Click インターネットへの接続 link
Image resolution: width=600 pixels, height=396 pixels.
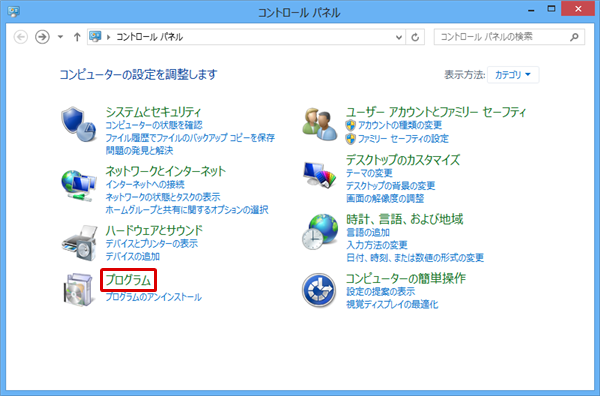tap(145, 184)
